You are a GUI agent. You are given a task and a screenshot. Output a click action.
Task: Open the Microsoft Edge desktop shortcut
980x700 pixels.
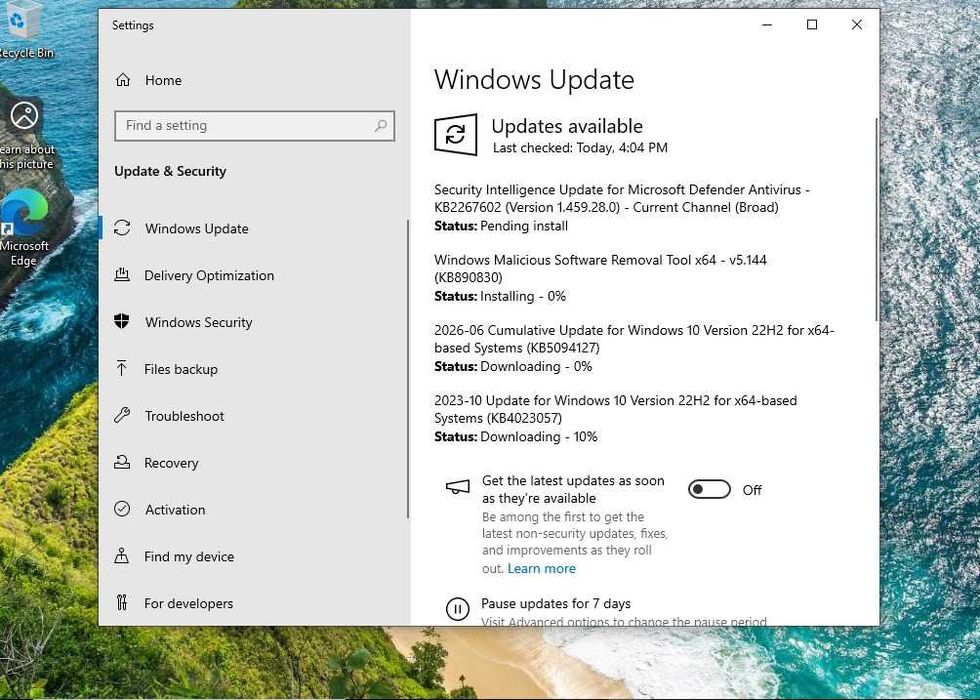click(24, 229)
